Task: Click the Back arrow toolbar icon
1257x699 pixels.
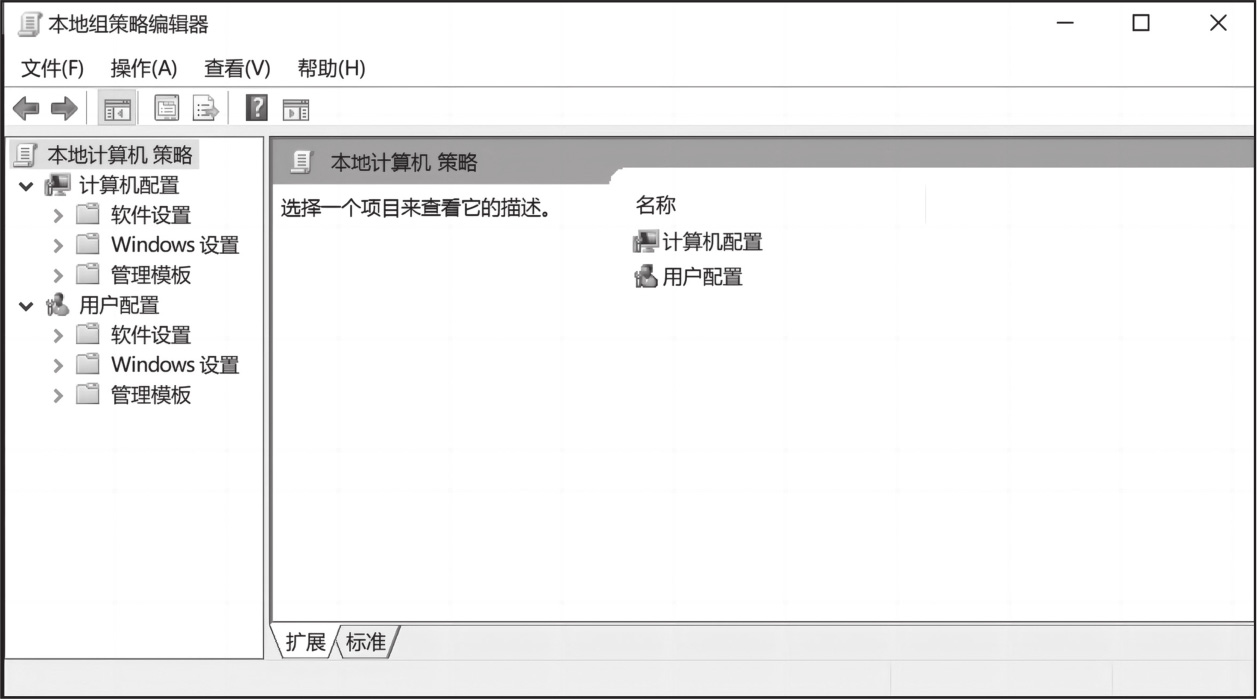Action: click(26, 108)
